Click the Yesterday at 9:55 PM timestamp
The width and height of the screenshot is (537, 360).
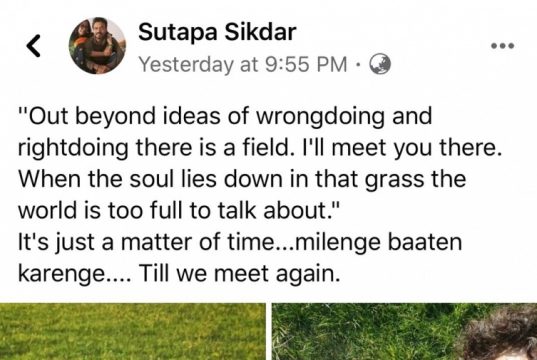tap(243, 64)
